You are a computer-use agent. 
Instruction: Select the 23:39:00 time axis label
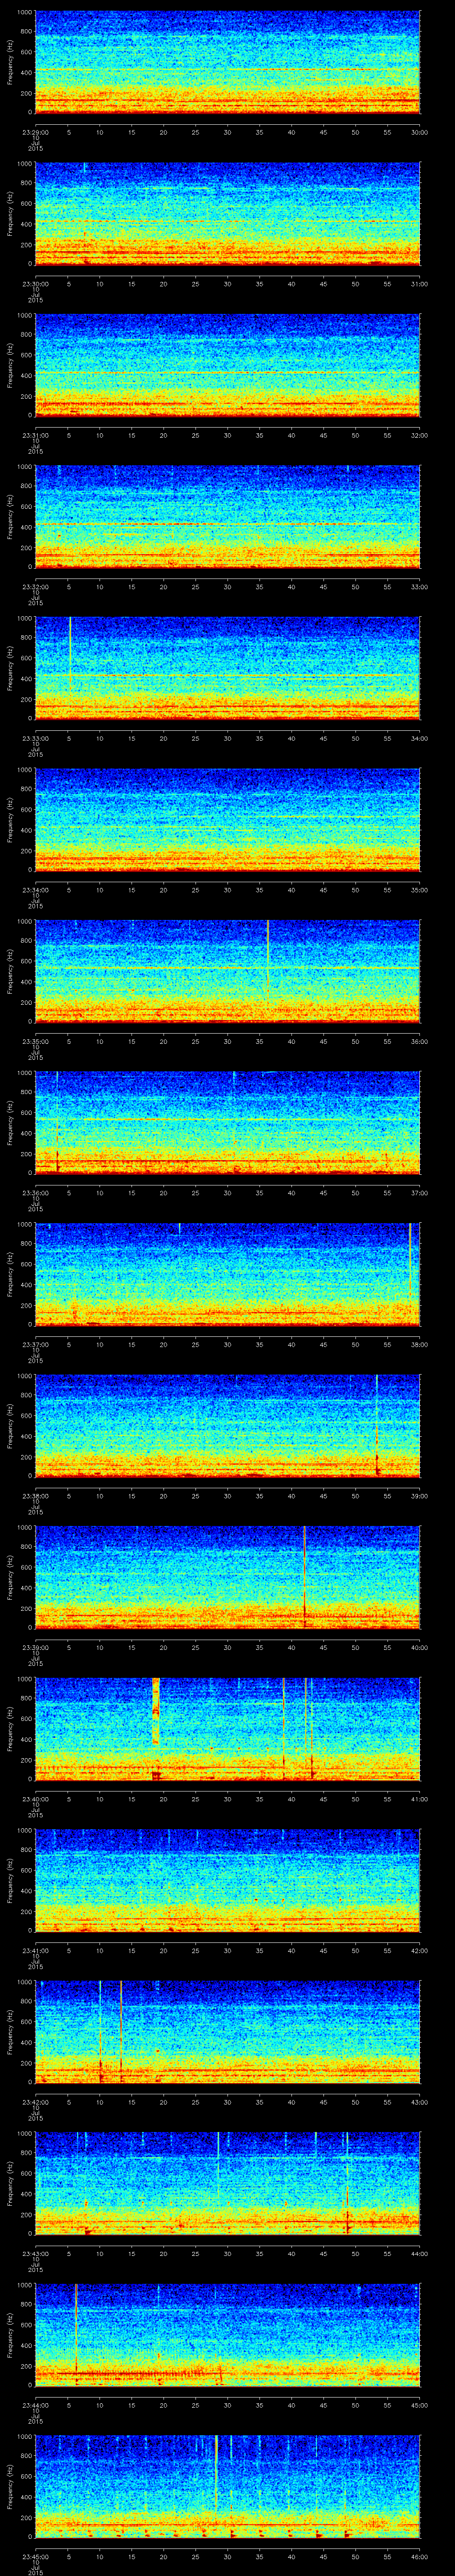35,1647
